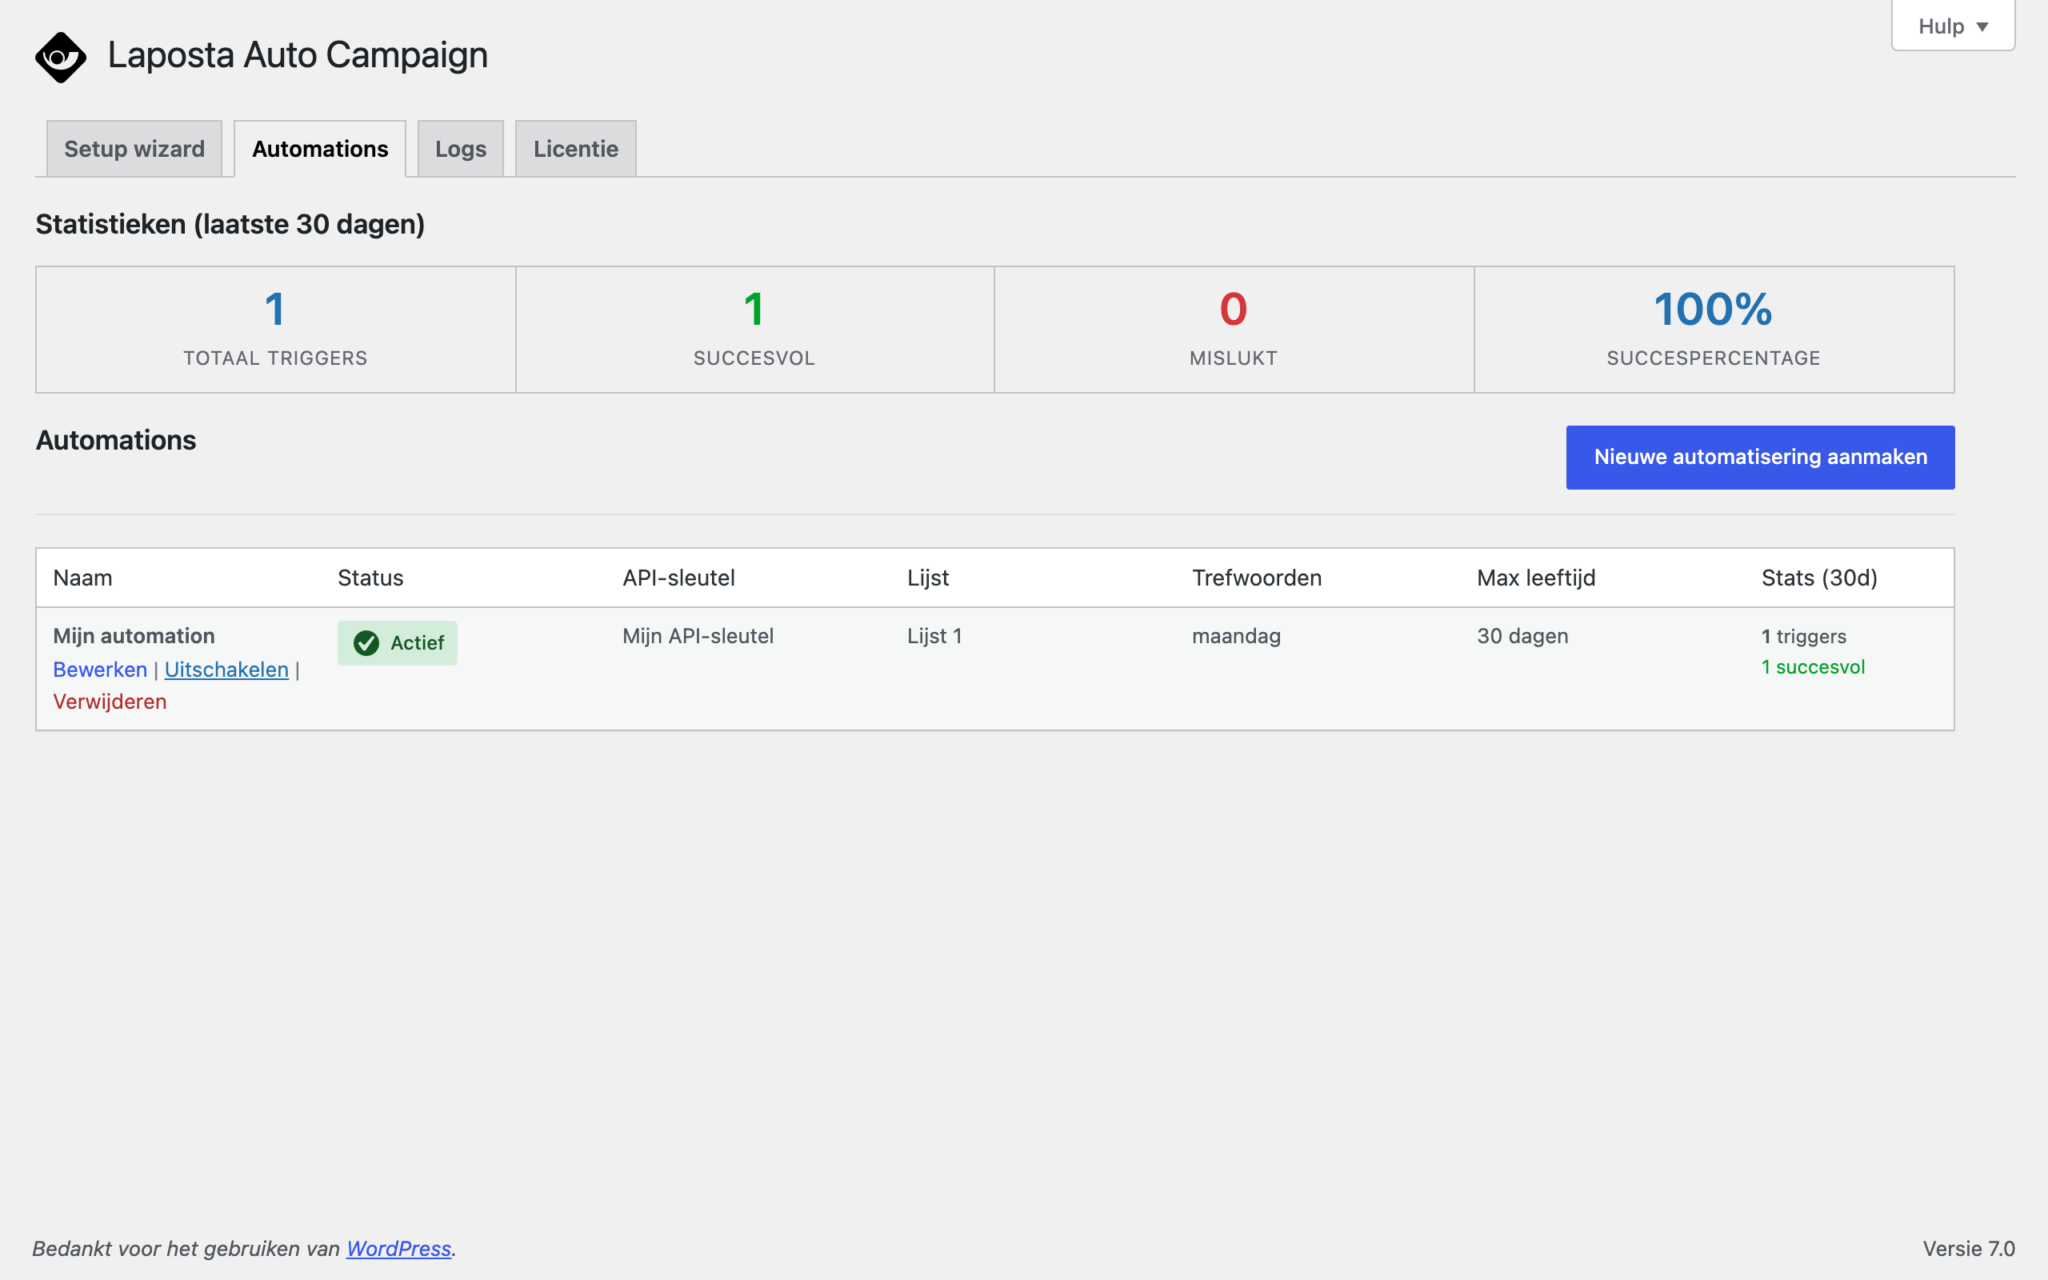This screenshot has width=2048, height=1280.
Task: Click the Lijst 1 cell
Action: point(934,636)
